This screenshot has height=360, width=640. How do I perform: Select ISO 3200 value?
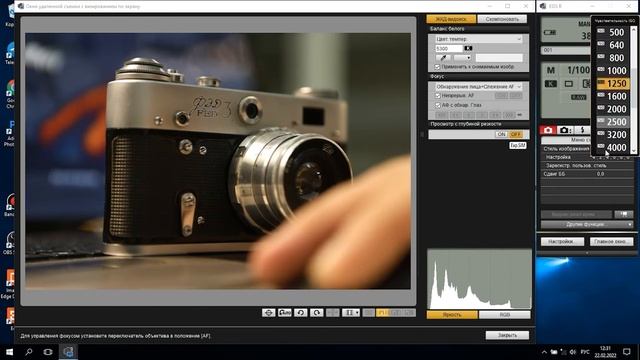613,134
